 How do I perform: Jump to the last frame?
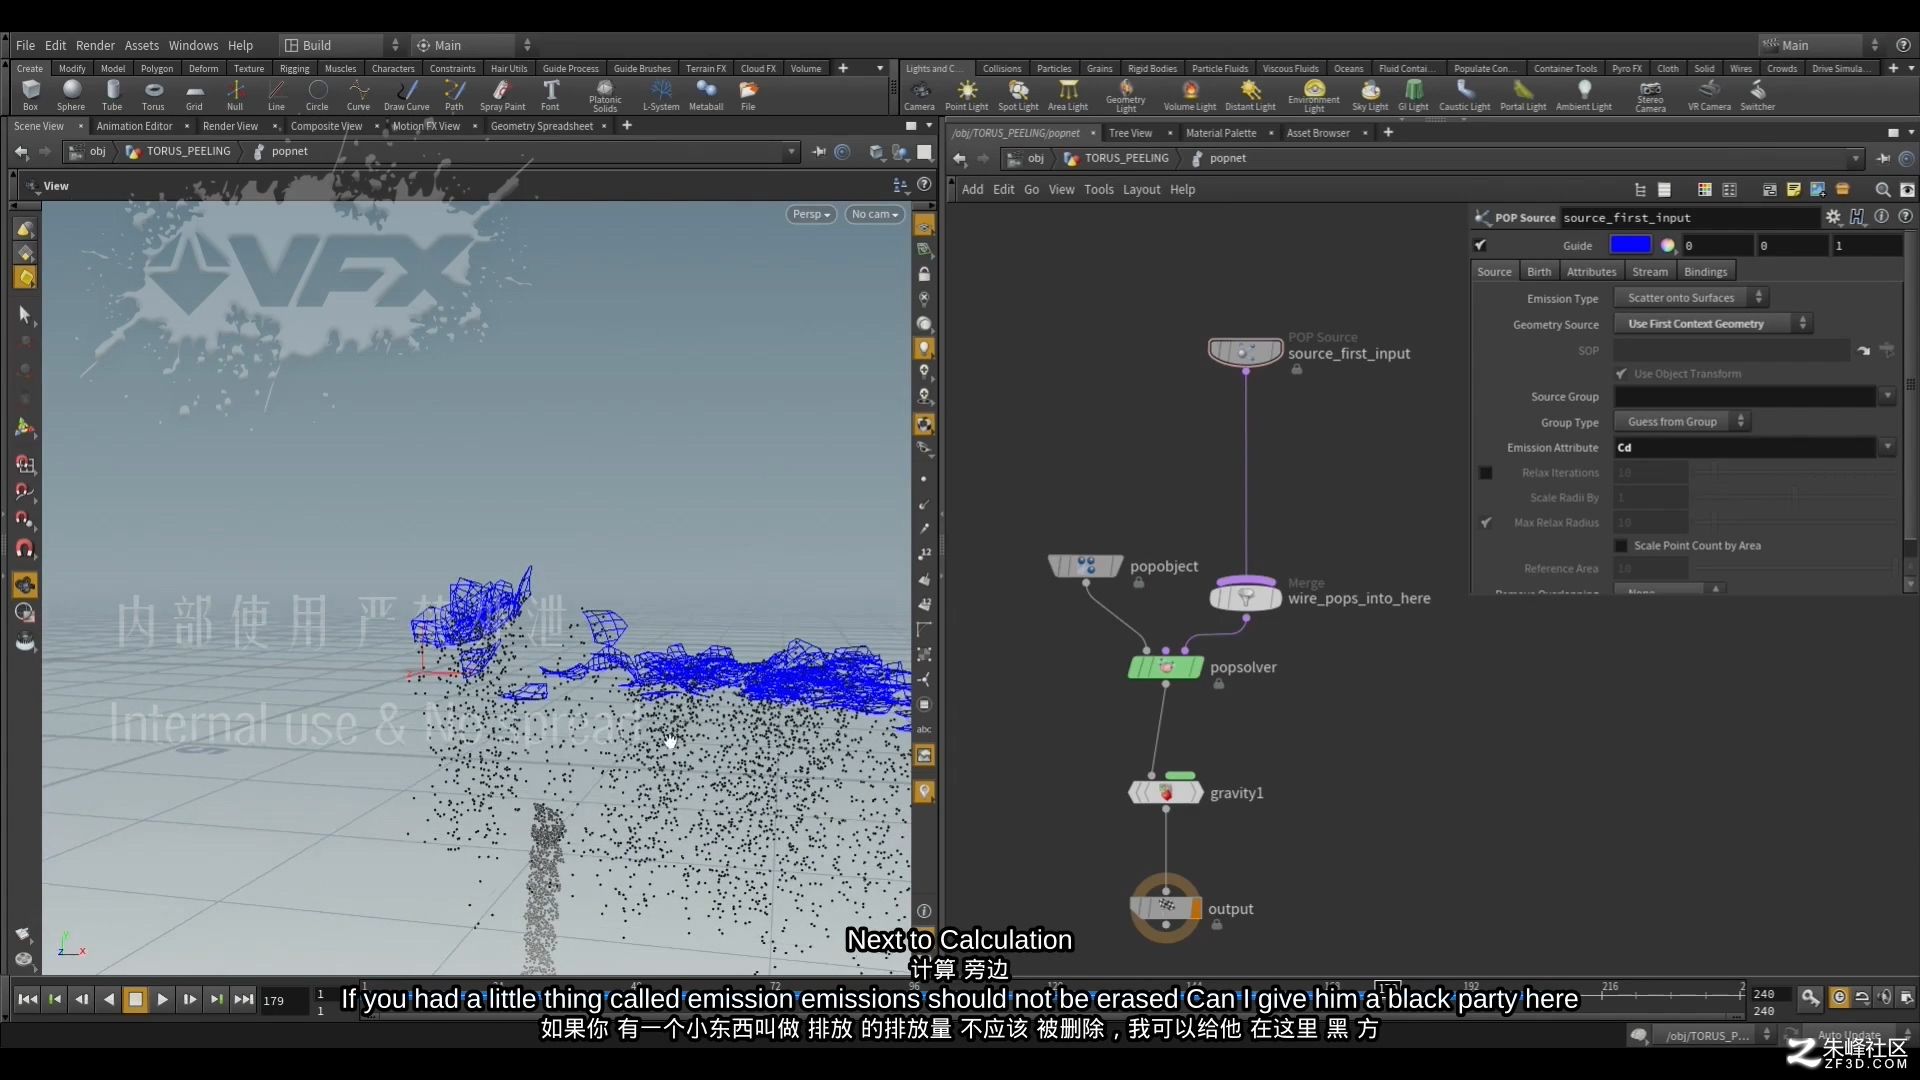click(x=243, y=999)
